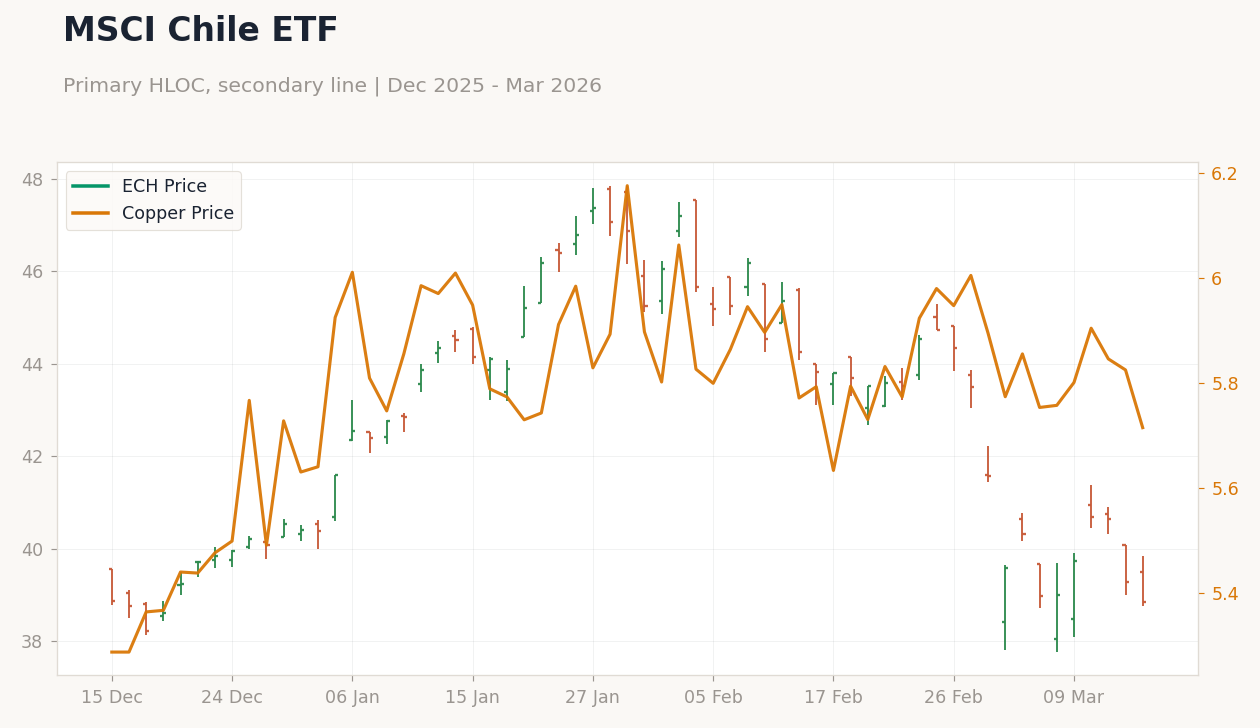This screenshot has height=728, width=1260.
Task: Select the Copper Price legend entry
Action: 153,213
